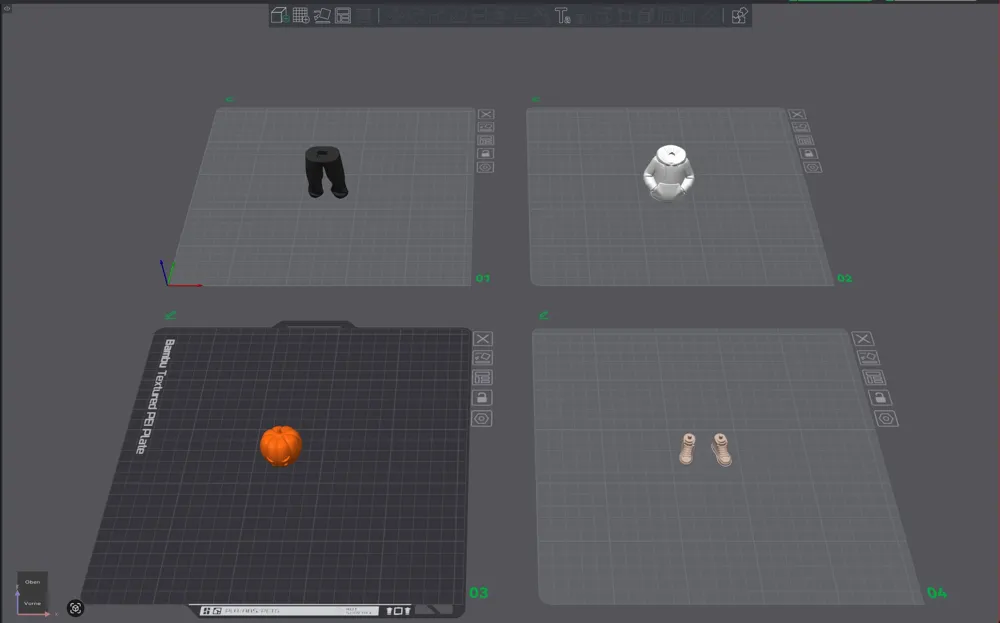
Task: Click the reset camera view icon
Action: click(75, 608)
